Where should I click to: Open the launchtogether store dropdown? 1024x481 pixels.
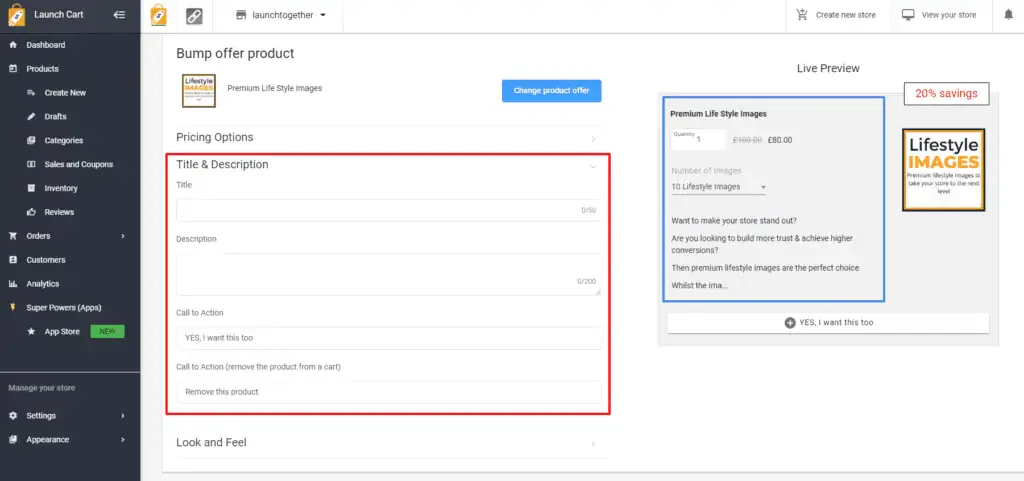[x=281, y=15]
